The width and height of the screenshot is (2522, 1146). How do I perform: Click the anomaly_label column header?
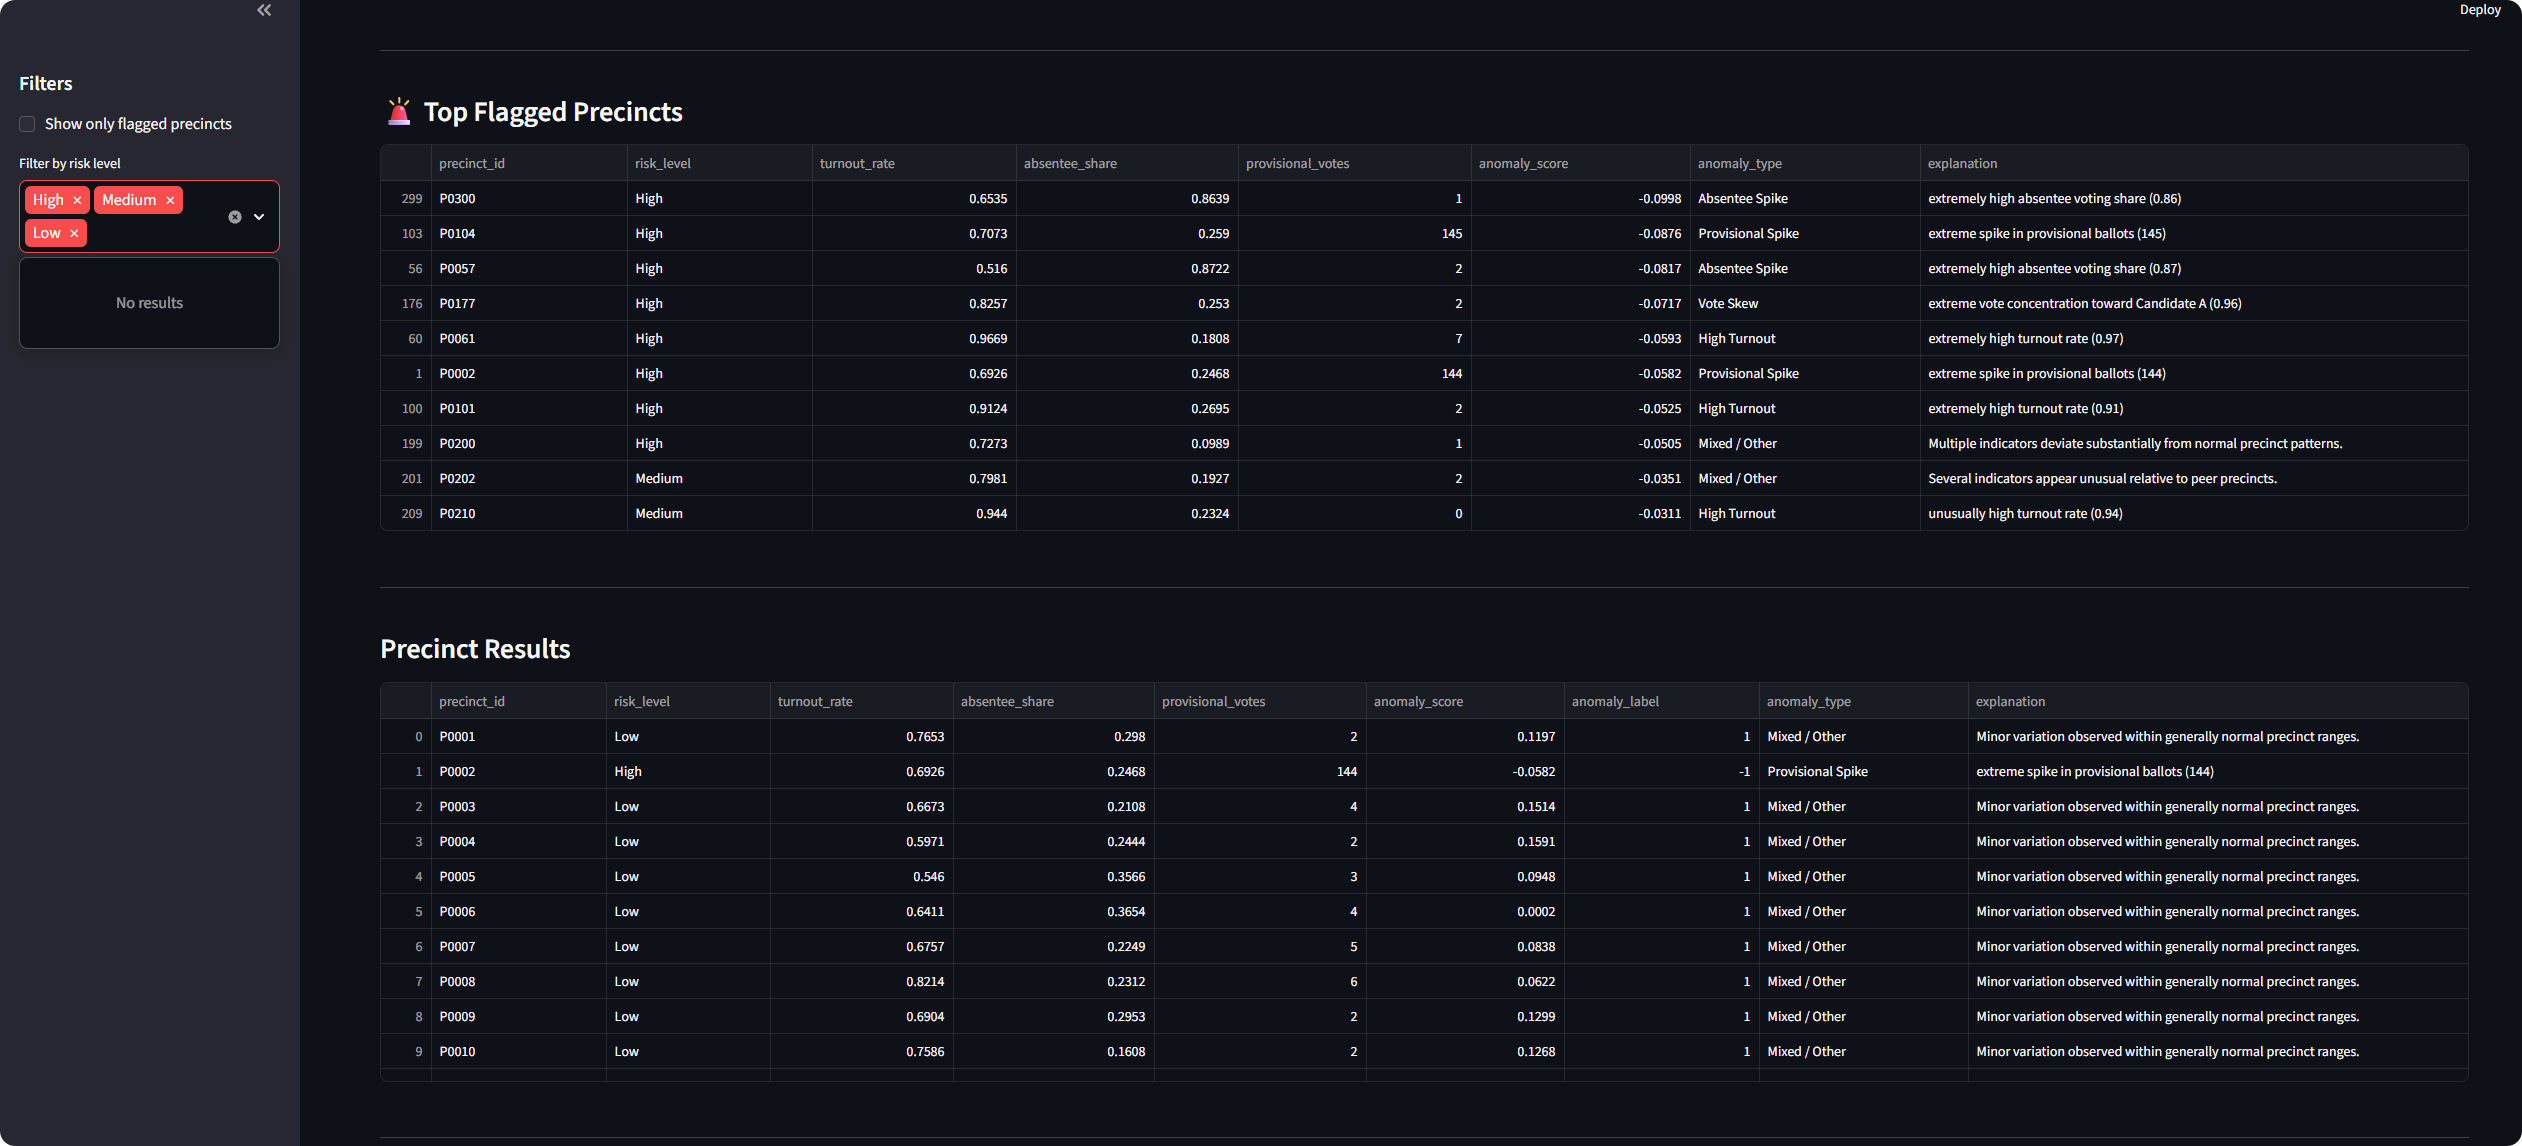pyautogui.click(x=1614, y=701)
